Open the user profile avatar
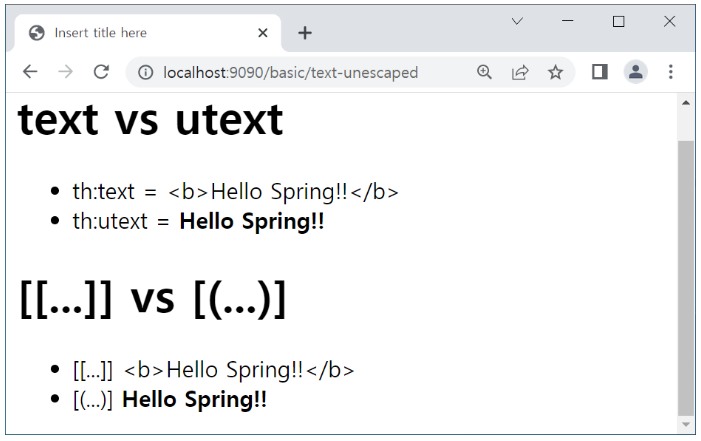The width and height of the screenshot is (701, 441). 635,72
